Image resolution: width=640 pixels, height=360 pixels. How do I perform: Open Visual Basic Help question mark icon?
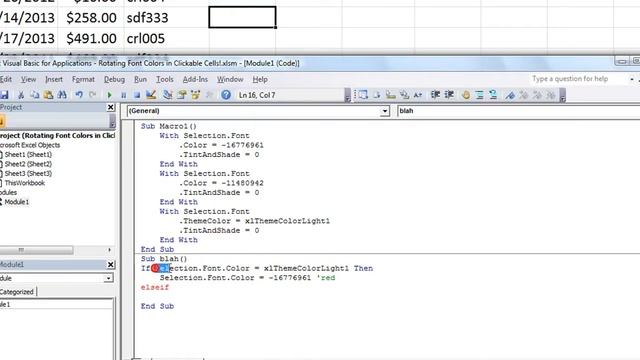[226, 95]
